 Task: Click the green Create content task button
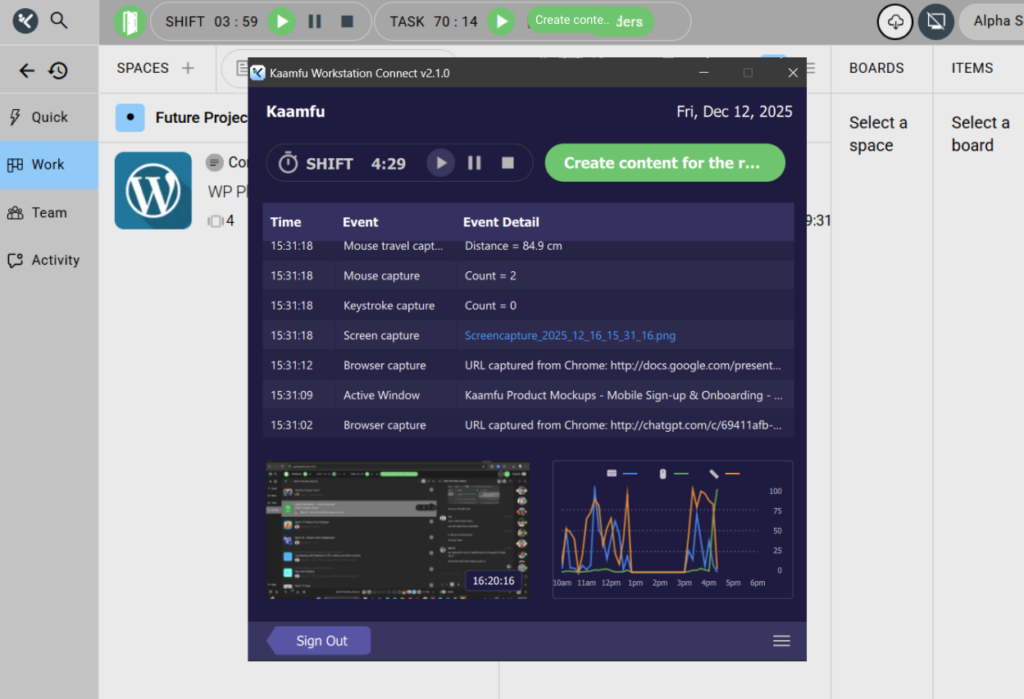tap(665, 163)
